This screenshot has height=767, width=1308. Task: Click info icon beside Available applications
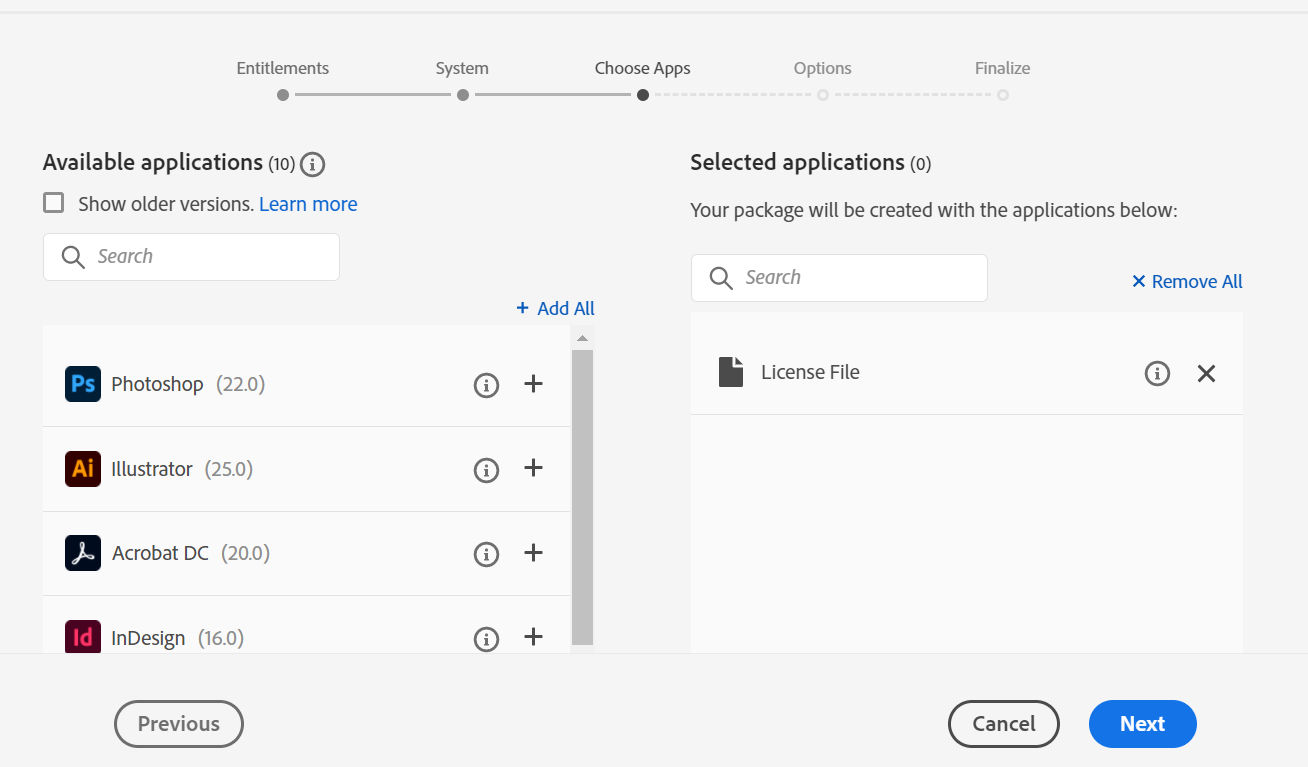313,164
